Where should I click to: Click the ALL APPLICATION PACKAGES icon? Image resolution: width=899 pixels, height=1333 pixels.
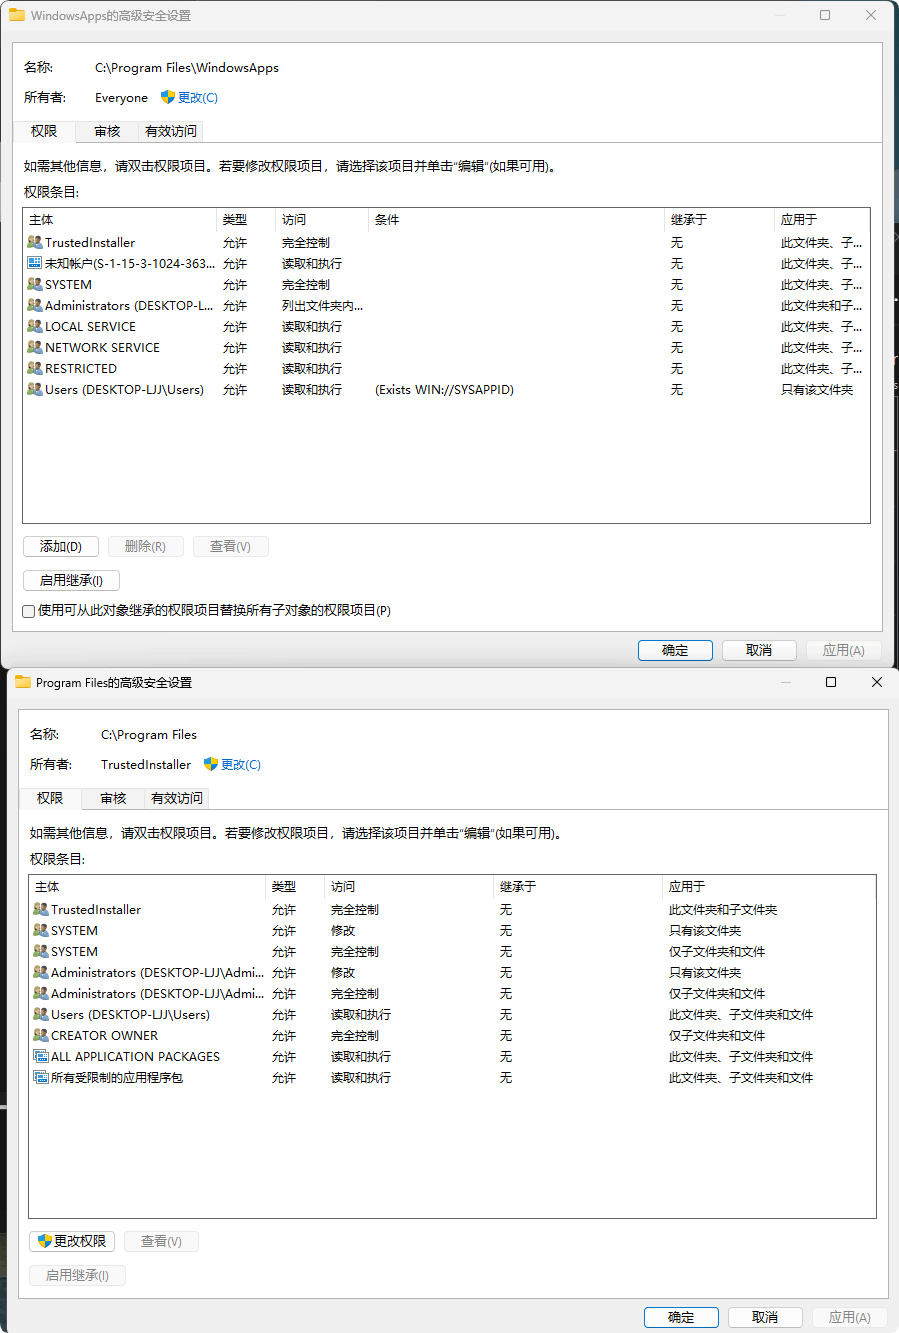pos(41,1056)
